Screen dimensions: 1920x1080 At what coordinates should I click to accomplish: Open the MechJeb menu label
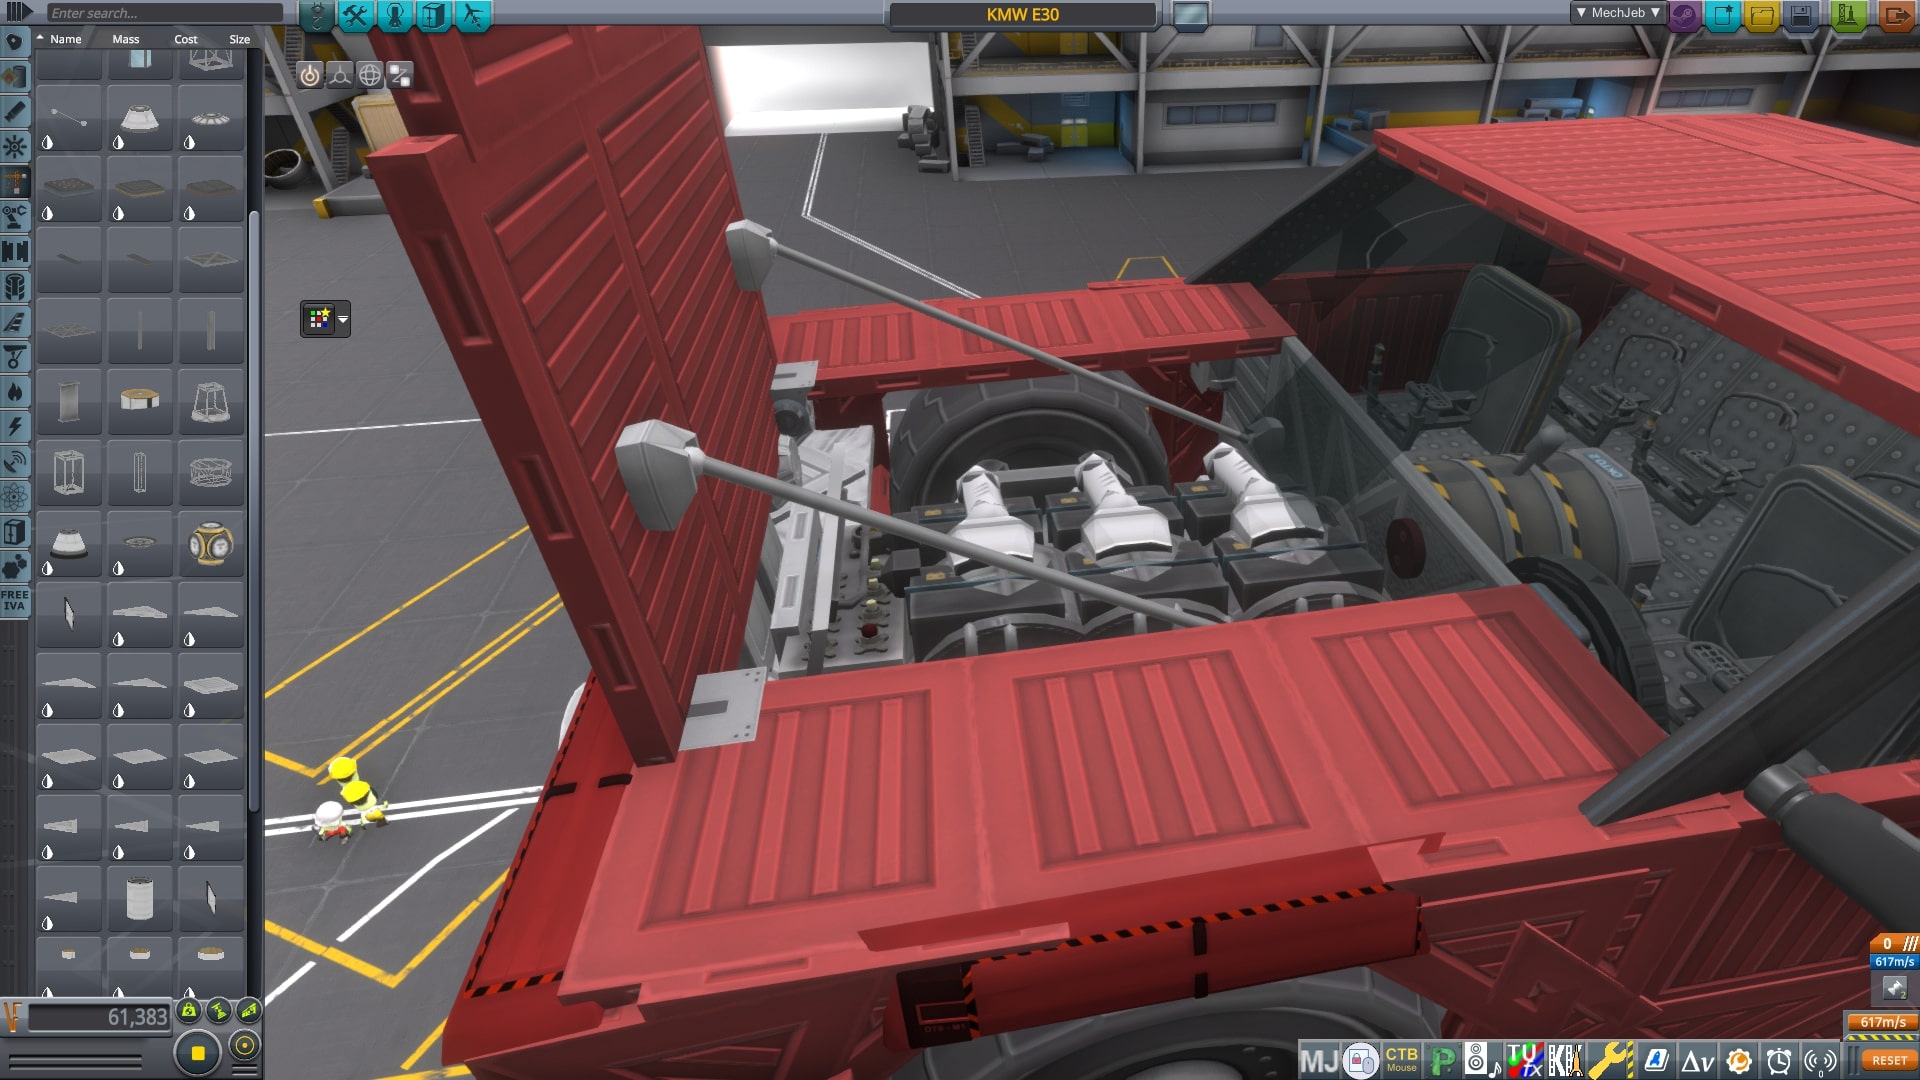(1618, 13)
